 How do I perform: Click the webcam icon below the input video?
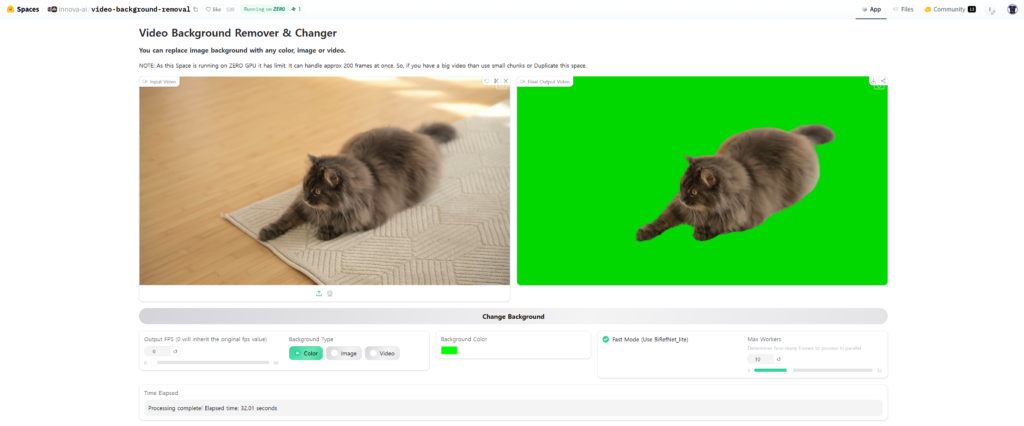click(330, 293)
